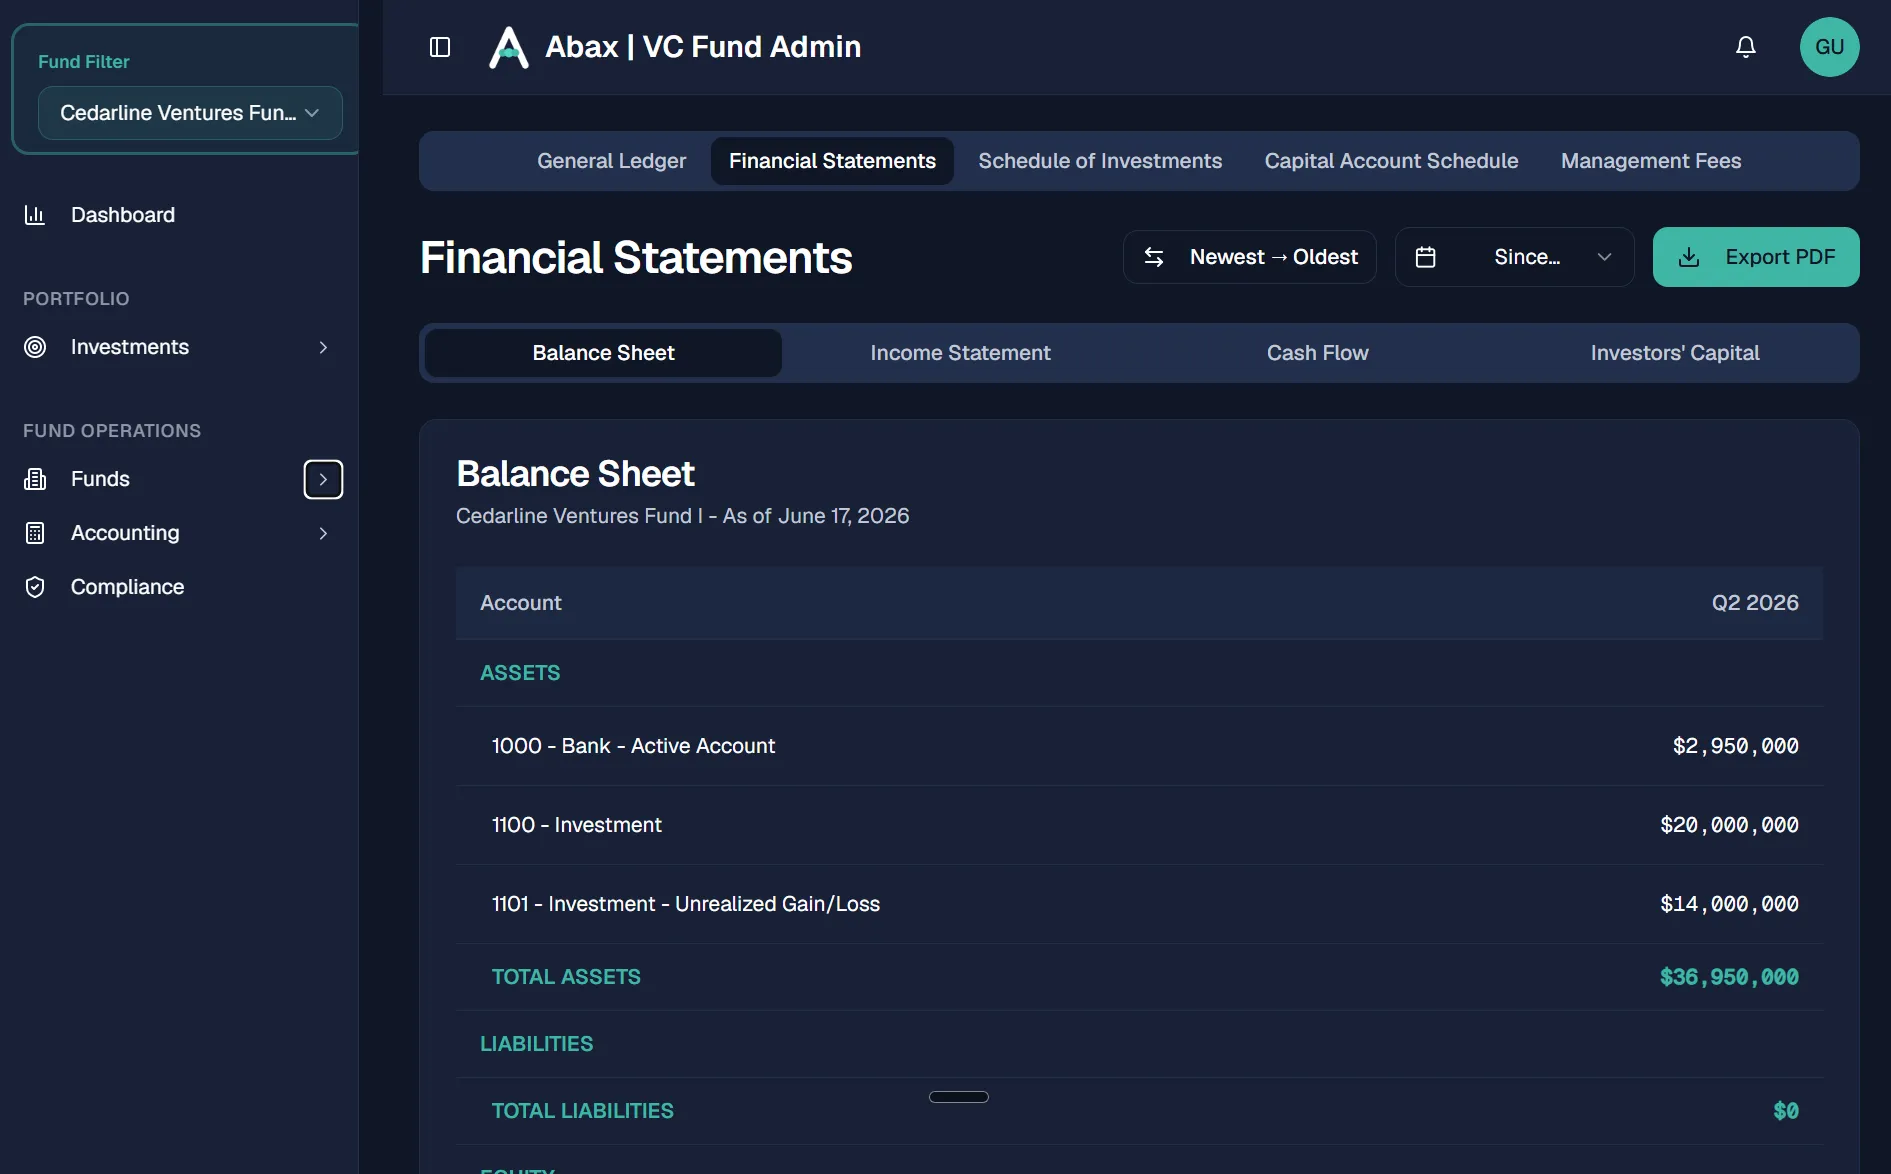Screen dimensions: 1891x1174
Task: Switch to Income Statement sub-tab
Action: click(960, 353)
